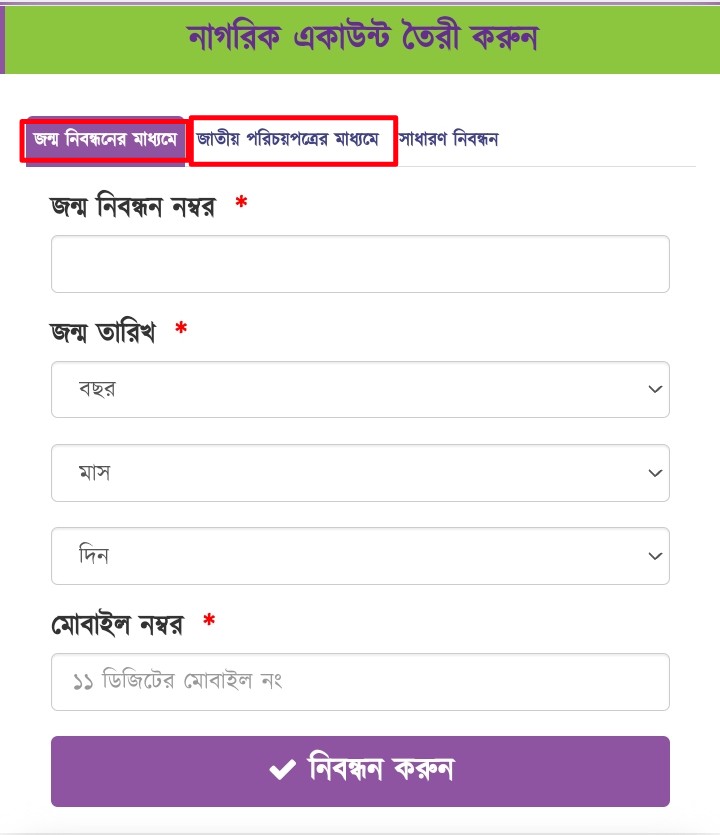Click the red asterisk beside জন্ম নিবন্ধন নম্বর
The image size is (720, 835).
(241, 206)
